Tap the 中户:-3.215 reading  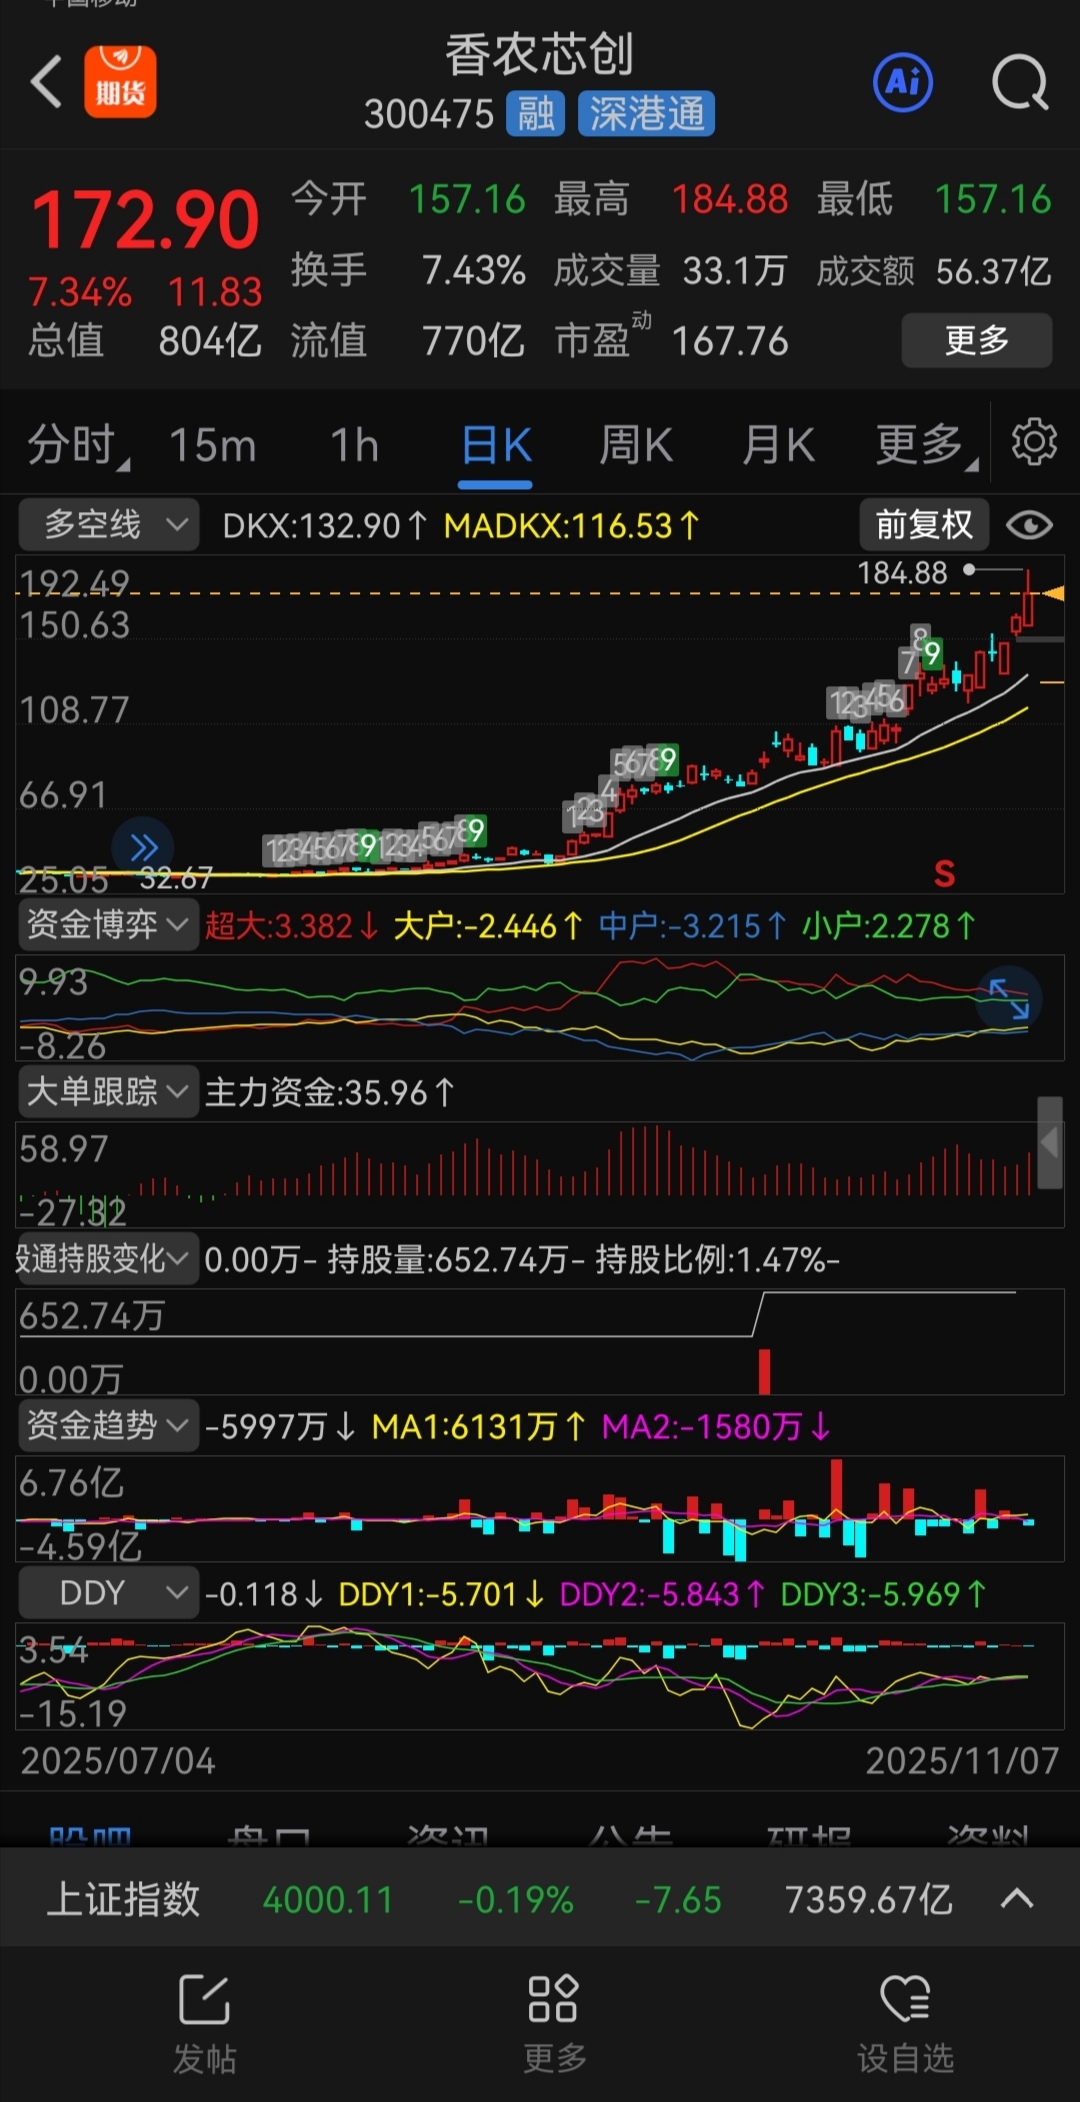(x=693, y=926)
